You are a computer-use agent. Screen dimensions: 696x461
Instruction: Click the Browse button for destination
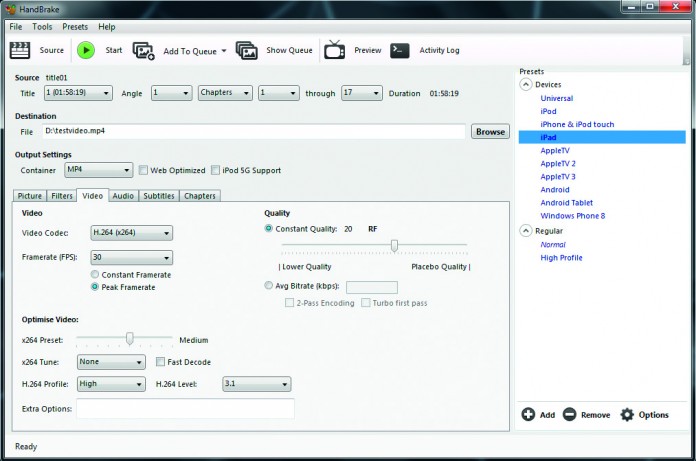(x=490, y=132)
